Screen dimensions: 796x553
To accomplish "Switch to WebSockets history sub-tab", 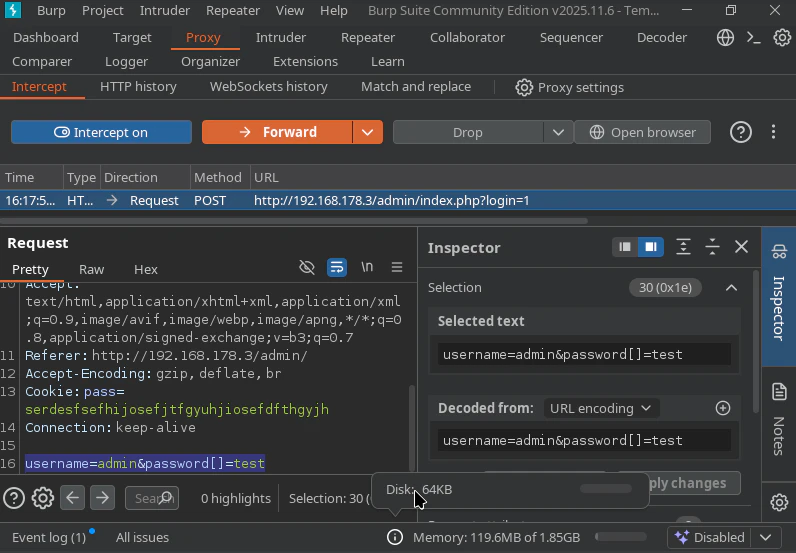I will tap(269, 87).
